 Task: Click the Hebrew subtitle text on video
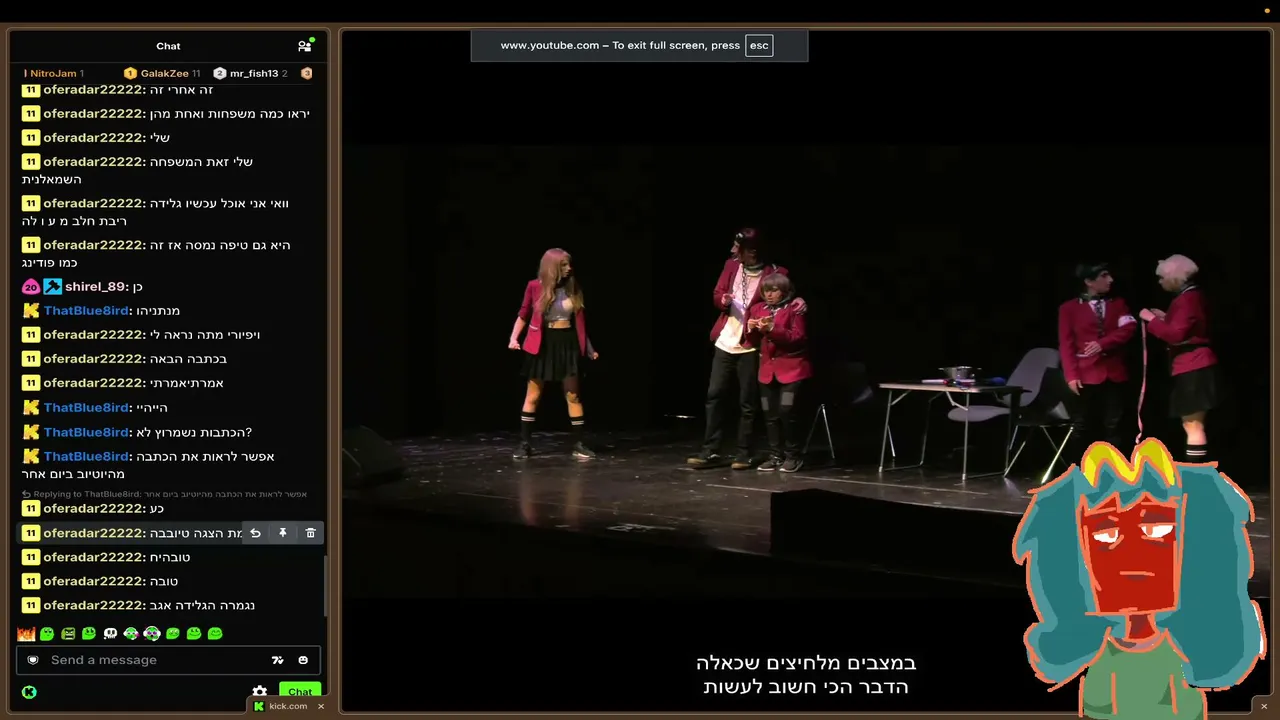click(806, 675)
